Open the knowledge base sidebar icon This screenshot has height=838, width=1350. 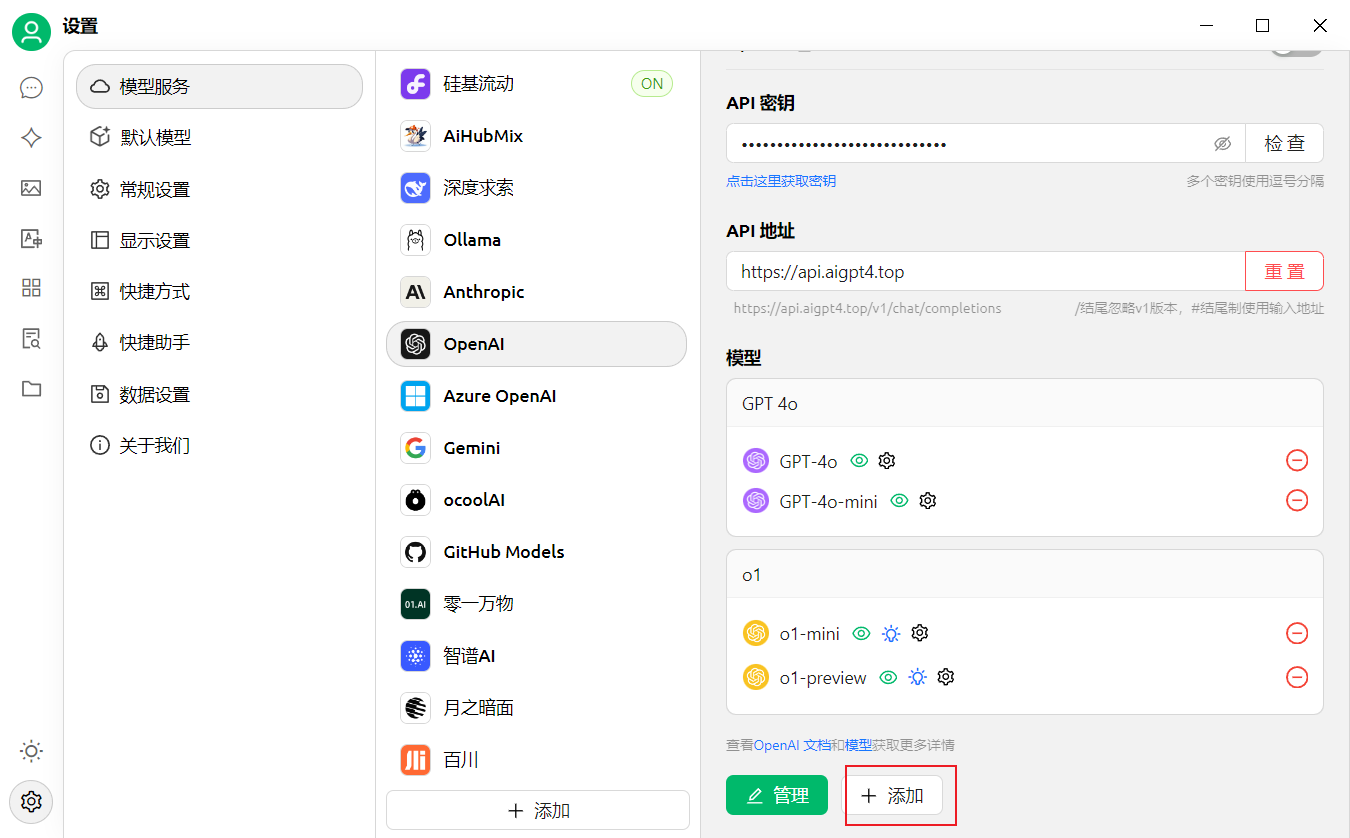(x=32, y=338)
